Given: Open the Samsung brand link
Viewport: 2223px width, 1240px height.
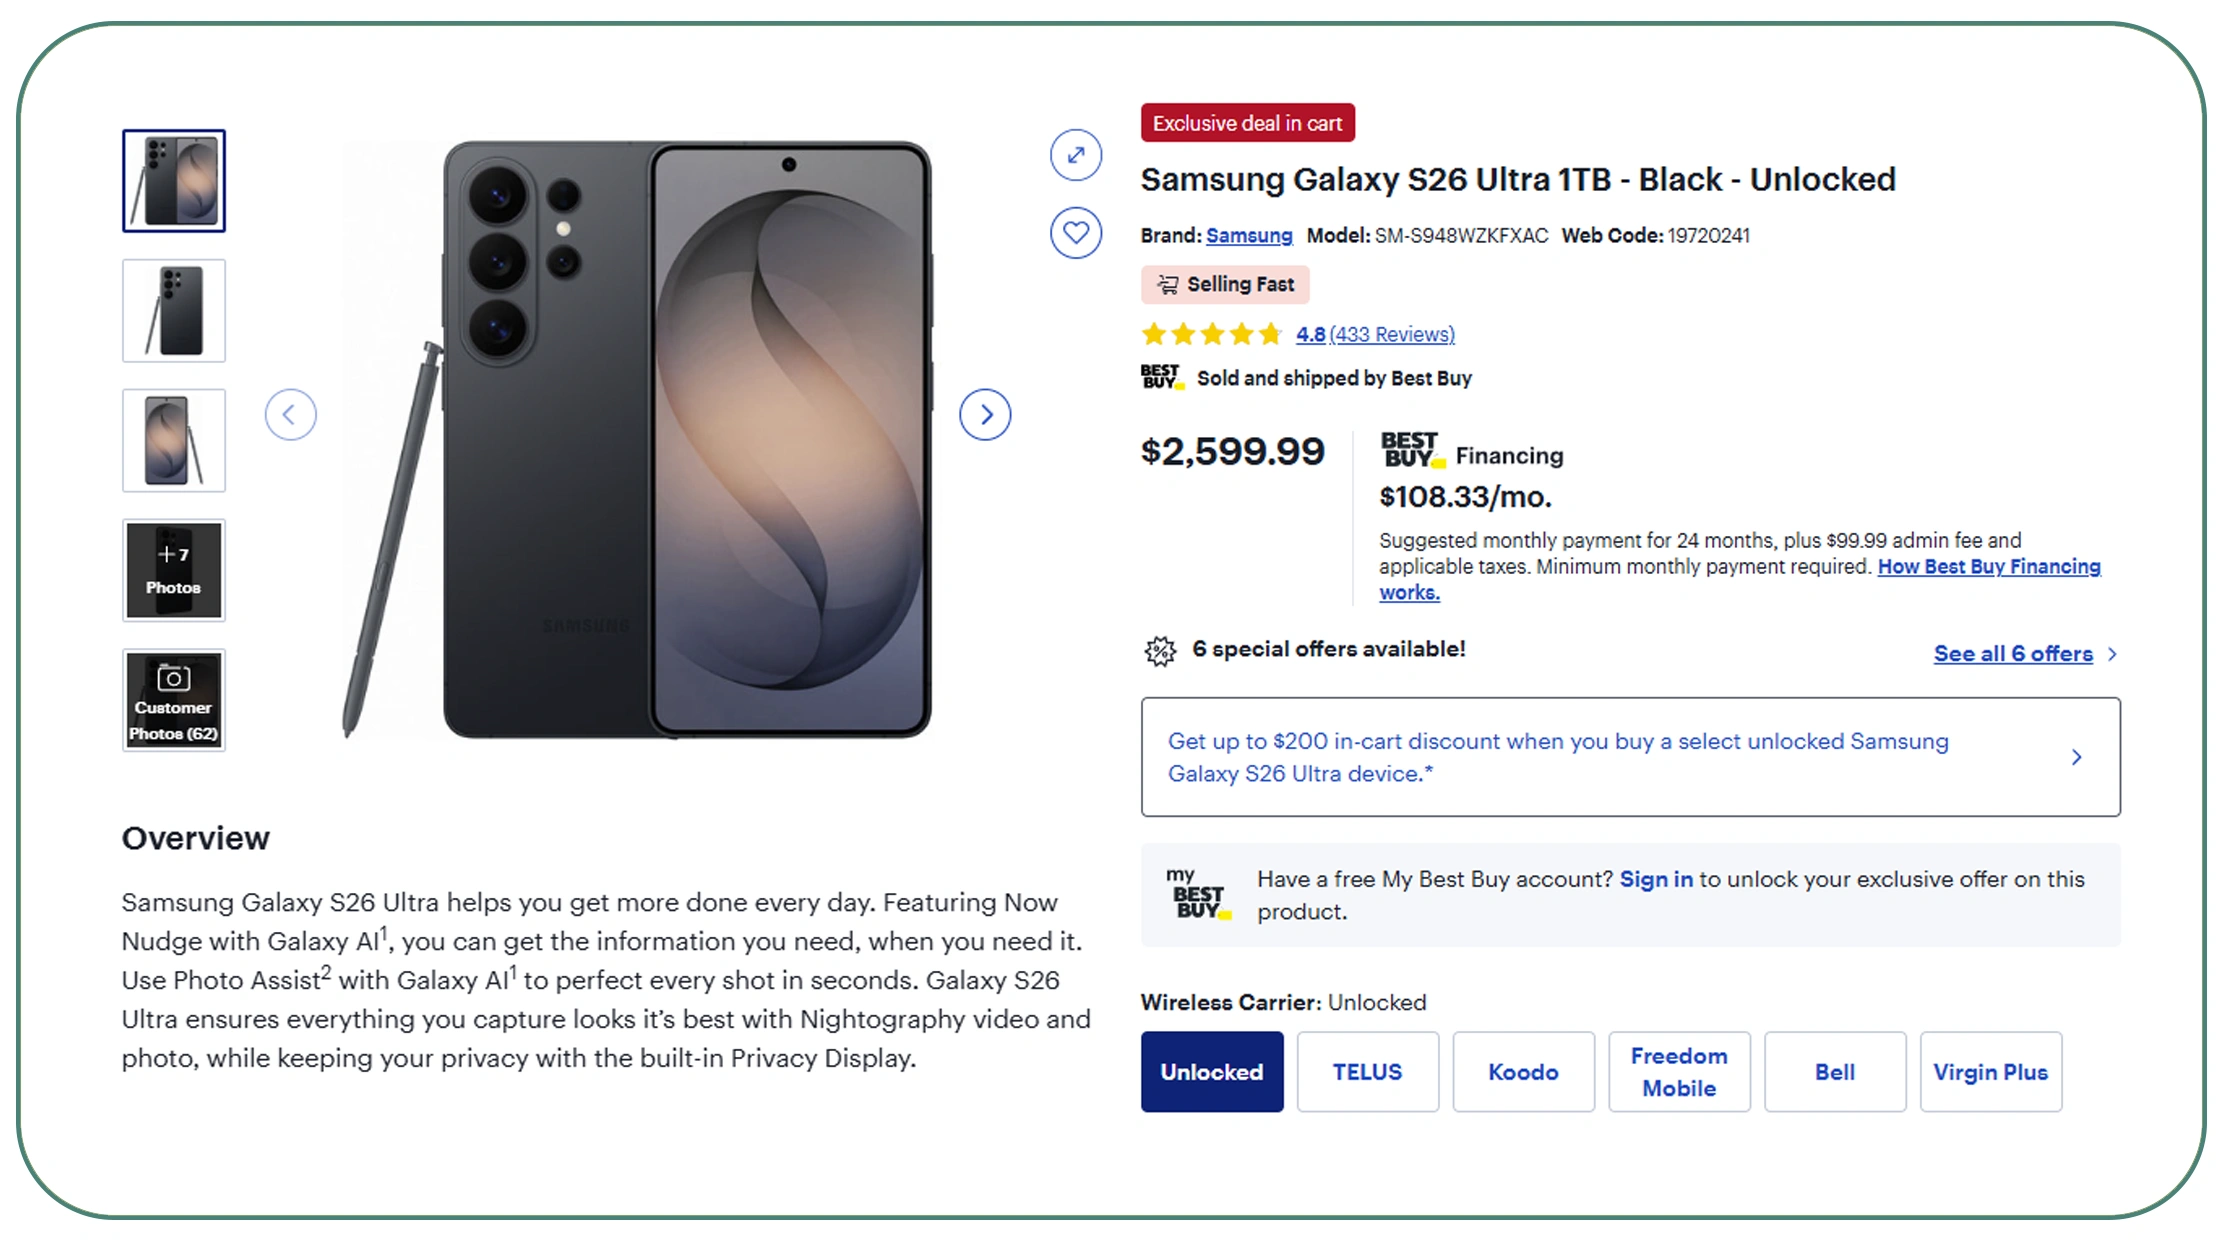Looking at the screenshot, I should [1249, 236].
